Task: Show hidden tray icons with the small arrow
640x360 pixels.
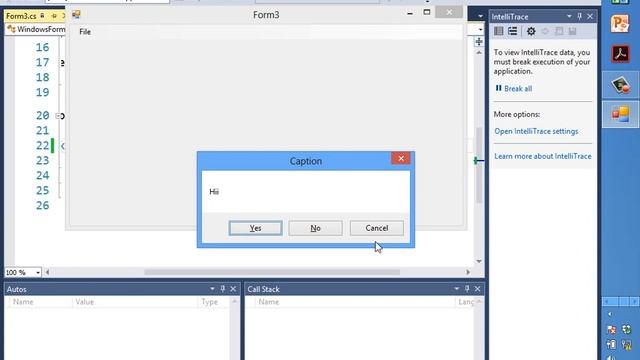Action: coord(610,314)
